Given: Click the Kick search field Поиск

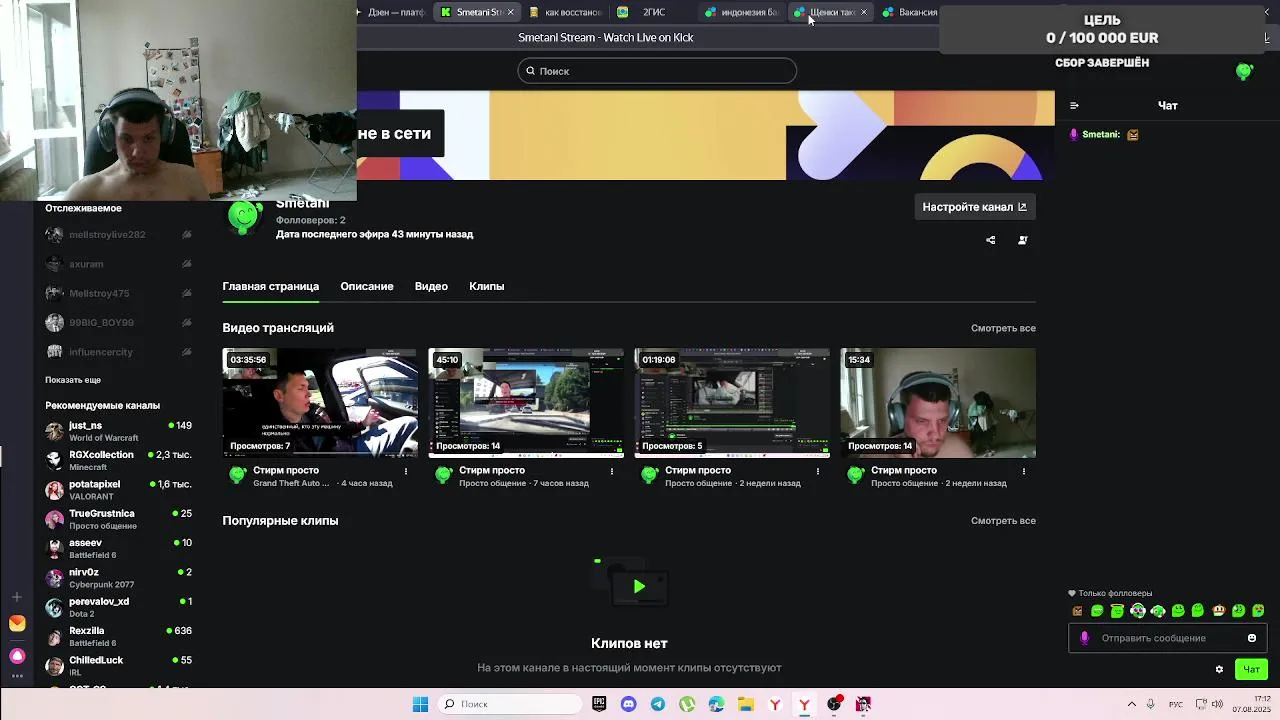Looking at the screenshot, I should click(657, 71).
